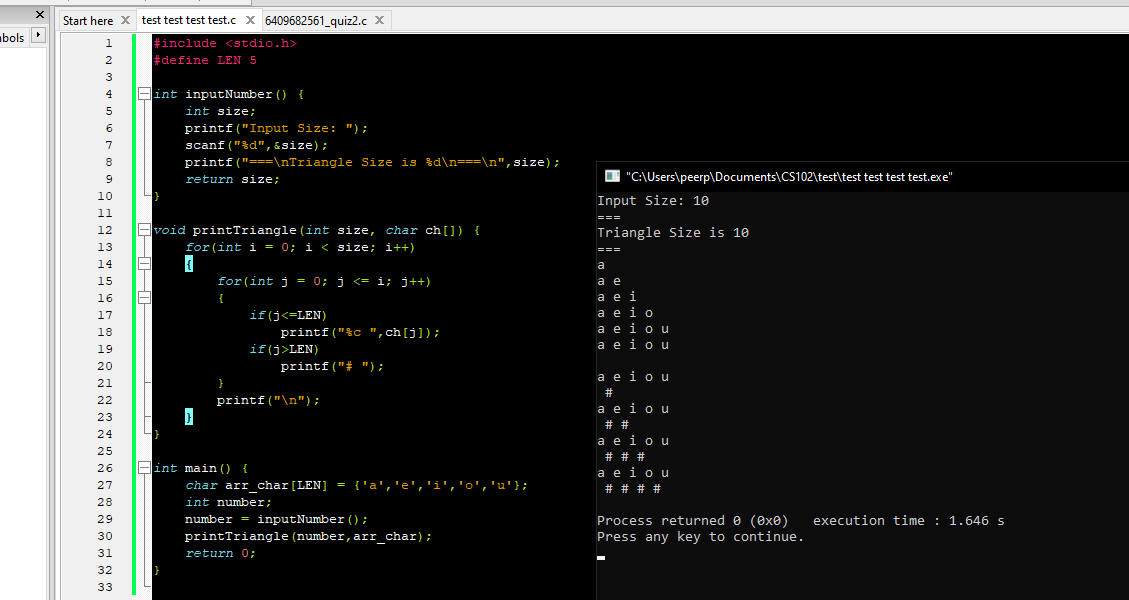Open the 6409682561_quiz2.c tab

(316, 20)
